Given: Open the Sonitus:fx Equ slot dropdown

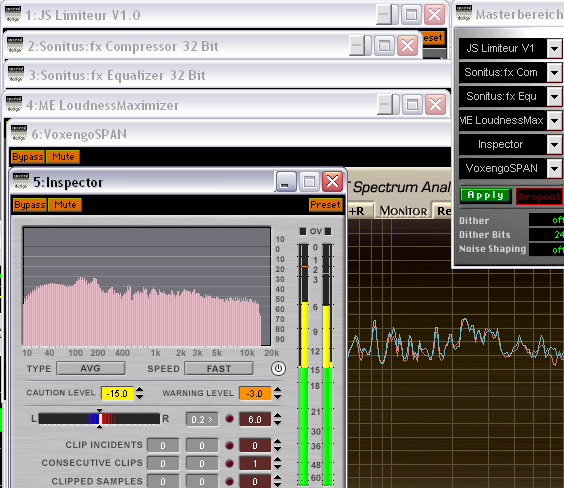Looking at the screenshot, I should point(554,96).
